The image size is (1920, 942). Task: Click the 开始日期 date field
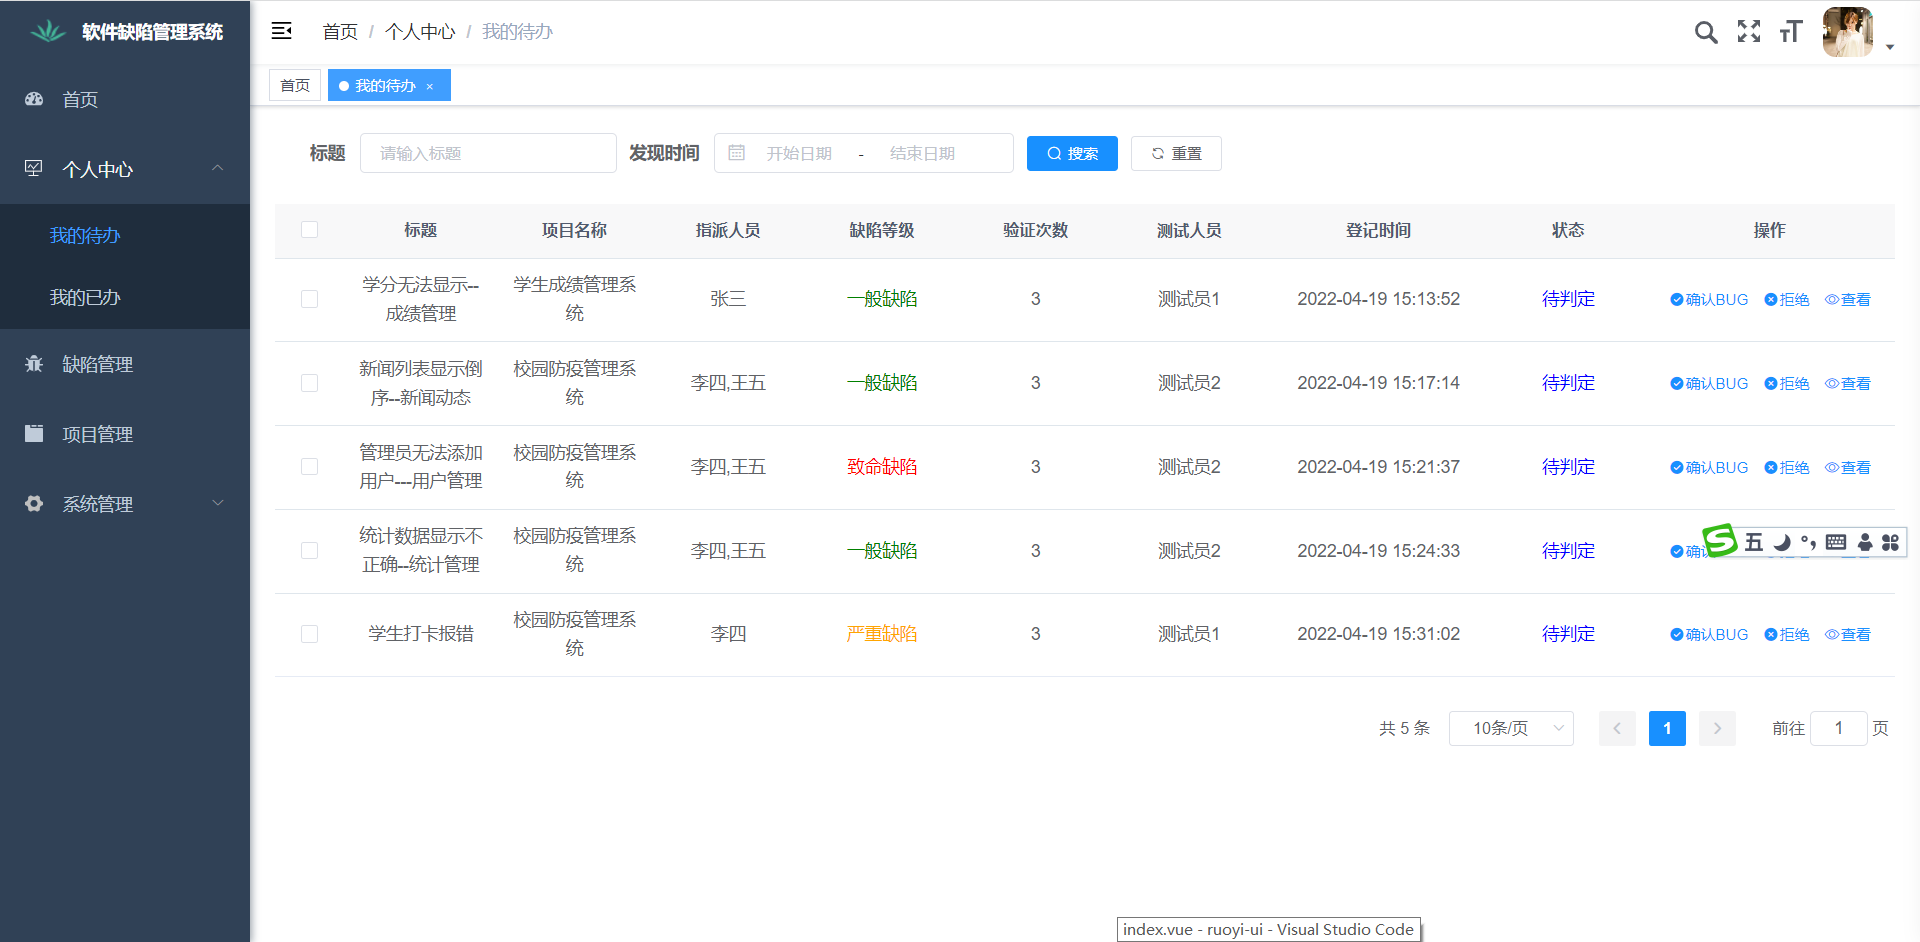coord(799,153)
